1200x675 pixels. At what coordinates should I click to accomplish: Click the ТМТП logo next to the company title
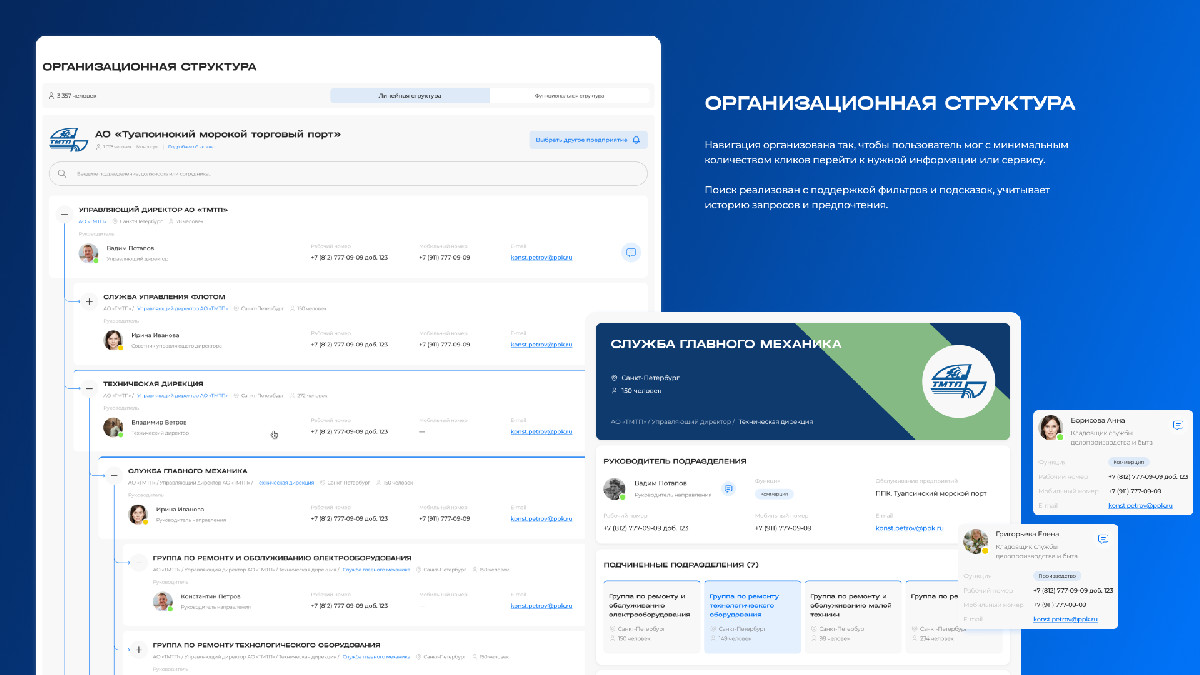69,139
